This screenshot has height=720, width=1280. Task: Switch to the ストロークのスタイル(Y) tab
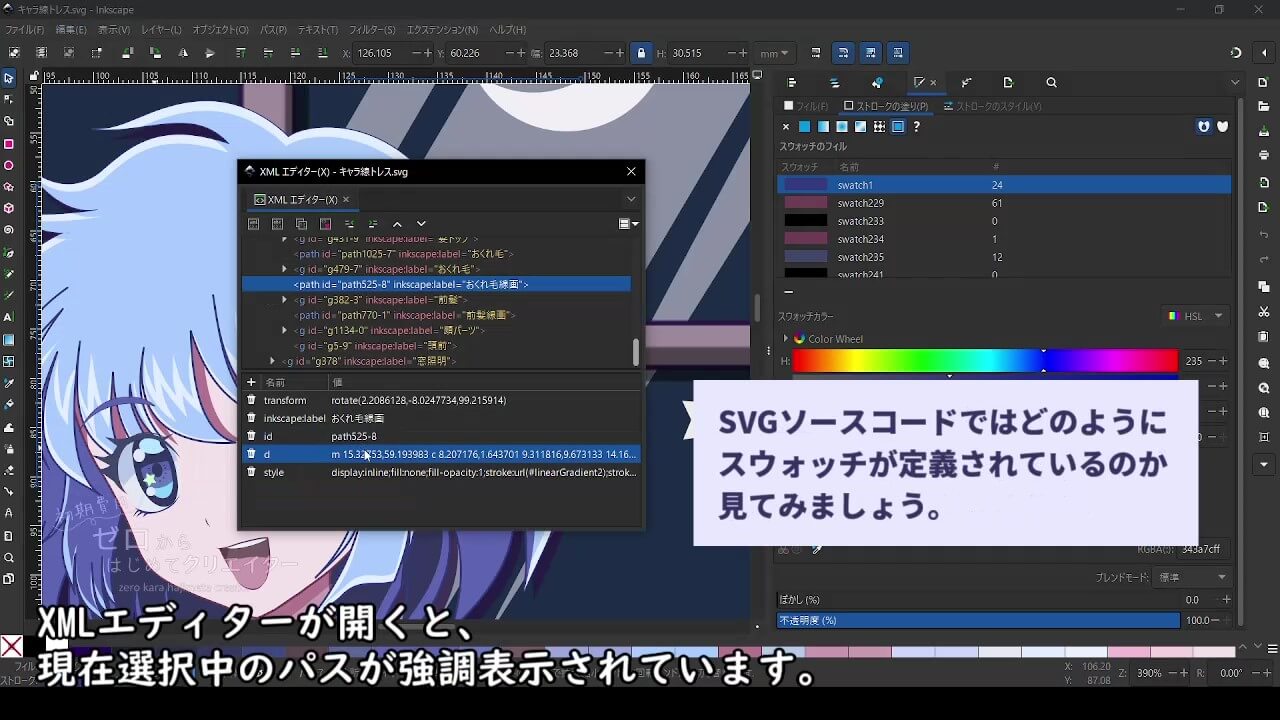[x=993, y=106]
